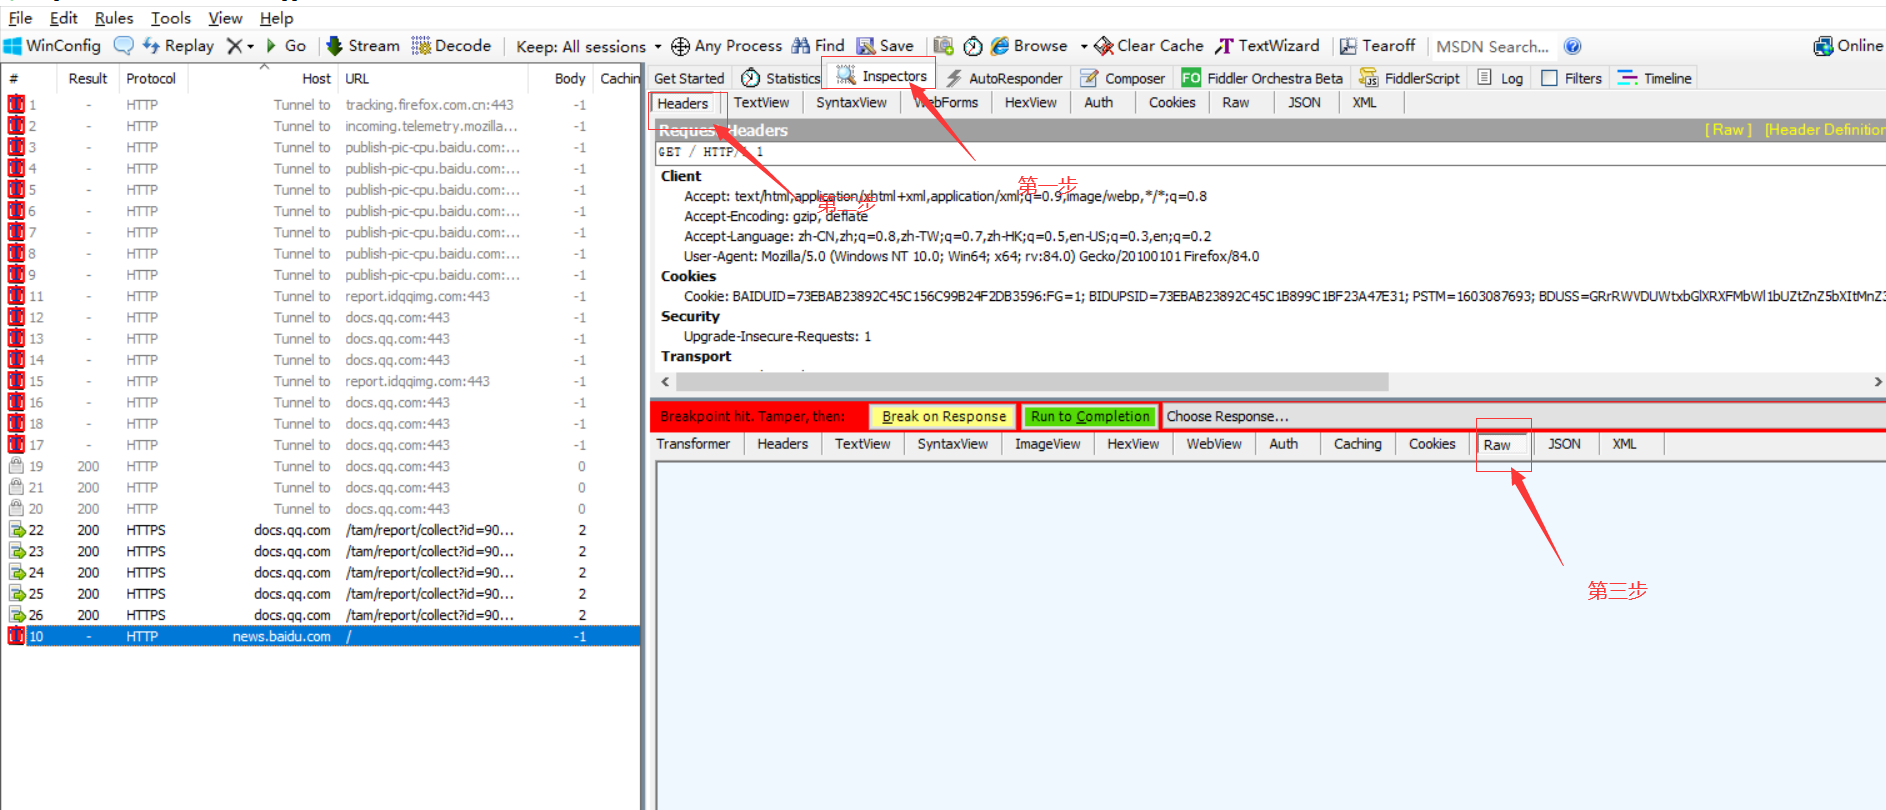Select request SyntaxView tab

point(851,102)
